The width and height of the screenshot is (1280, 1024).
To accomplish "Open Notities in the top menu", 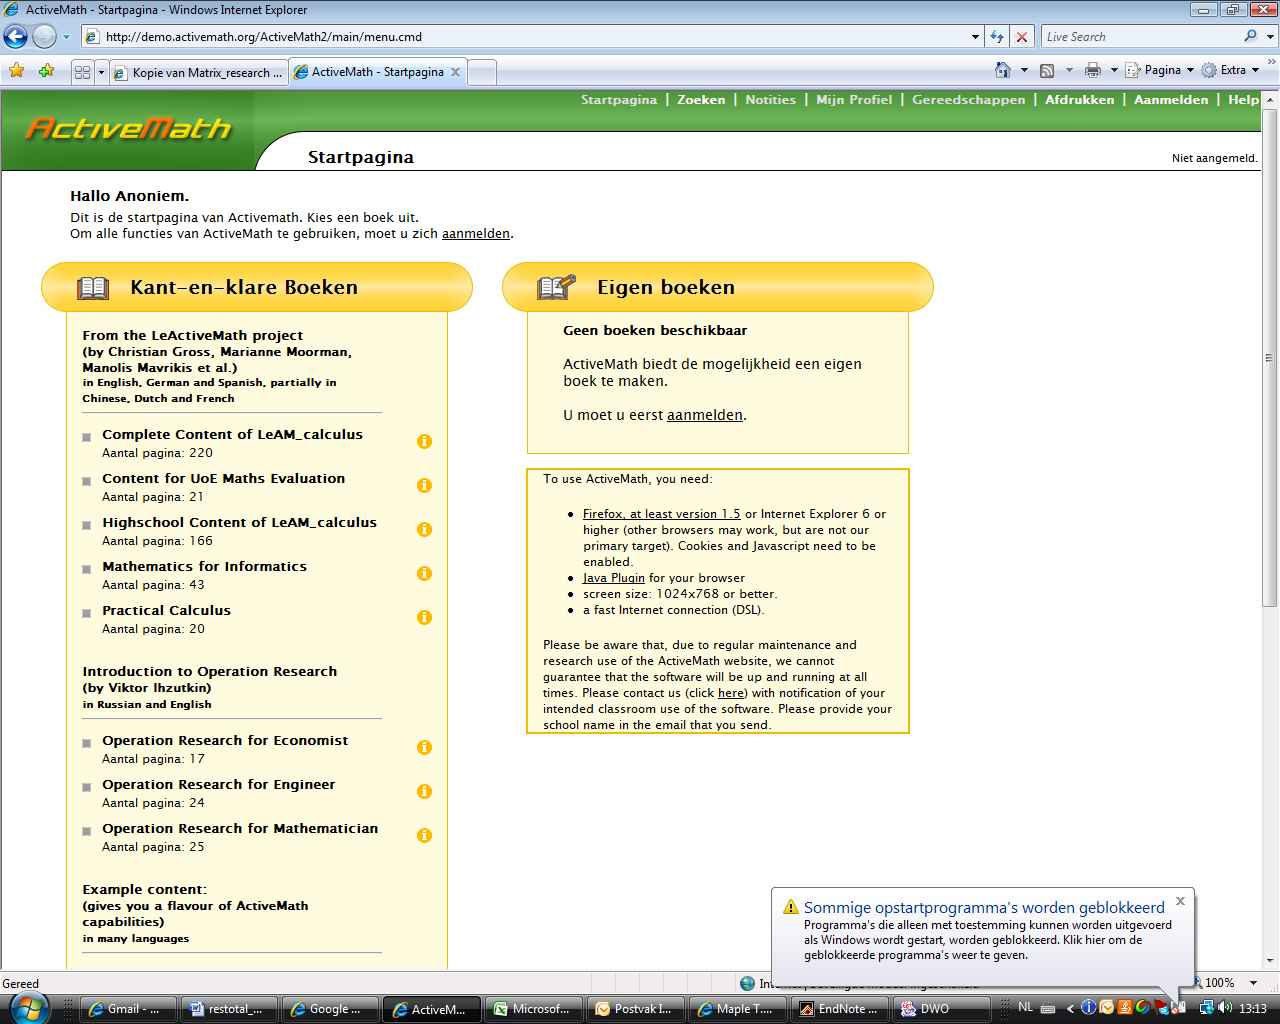I will tap(771, 100).
